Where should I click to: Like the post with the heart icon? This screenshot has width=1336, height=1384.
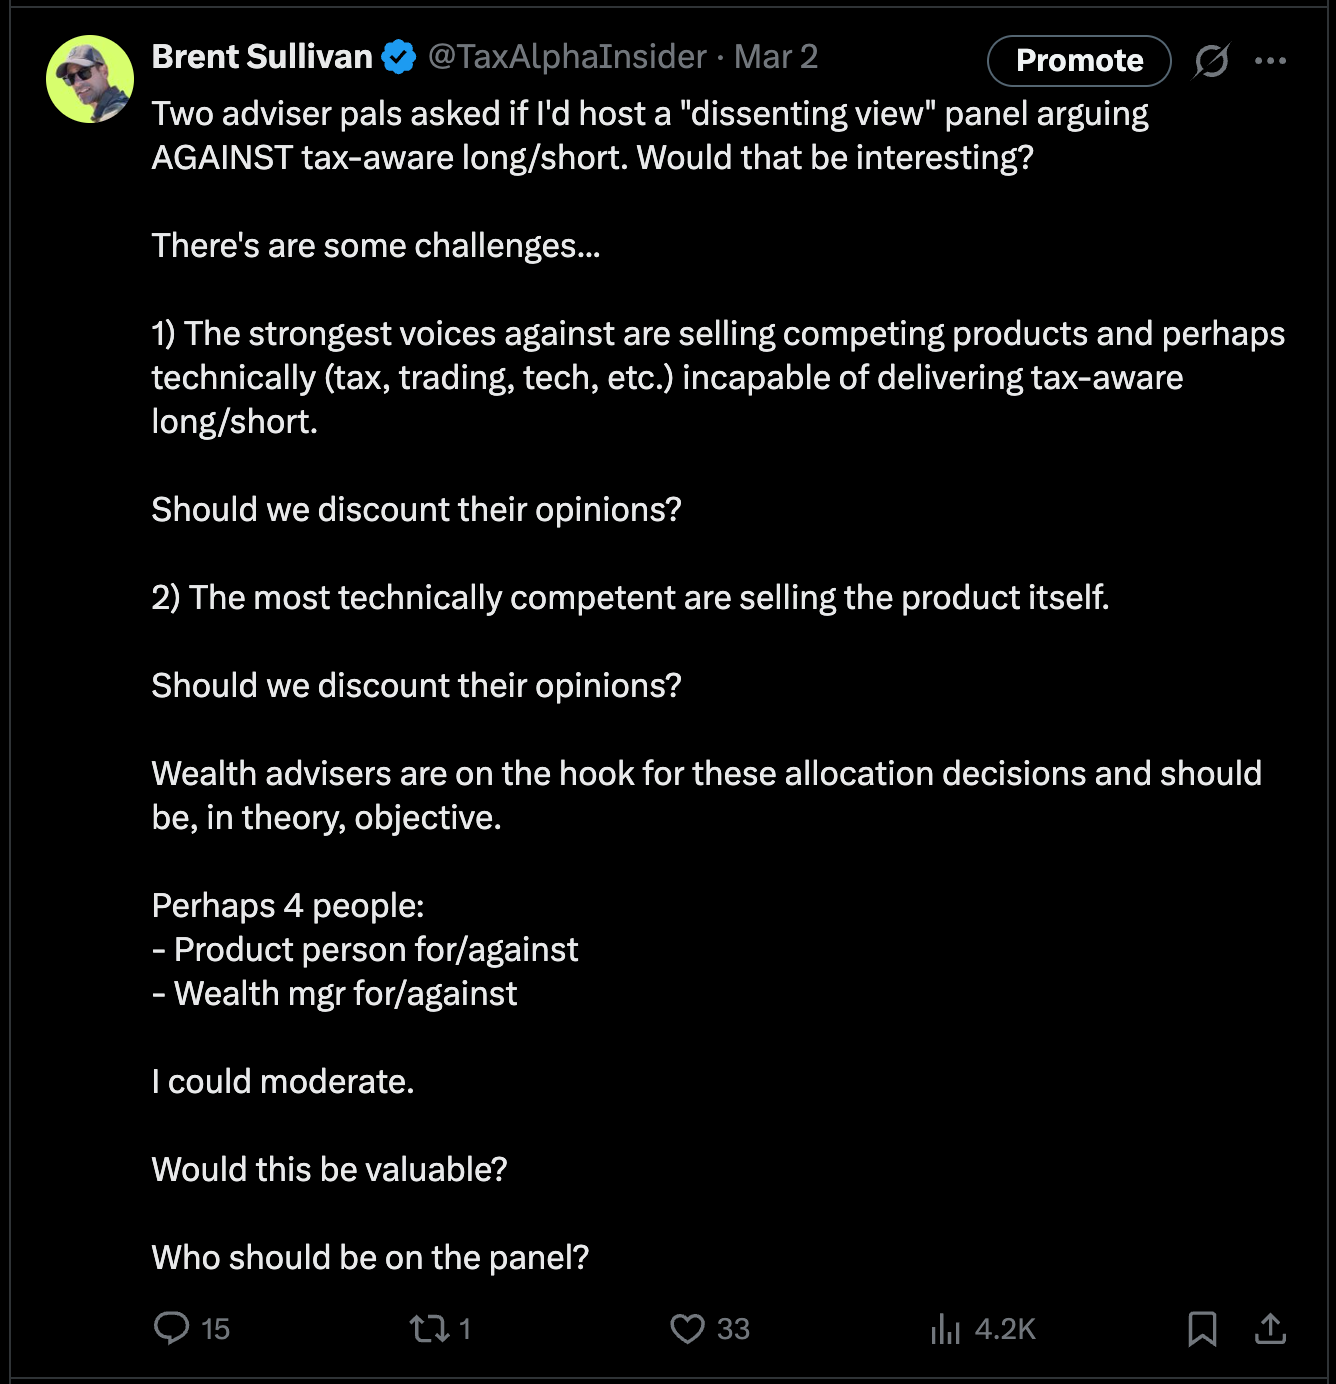pyautogui.click(x=687, y=1328)
